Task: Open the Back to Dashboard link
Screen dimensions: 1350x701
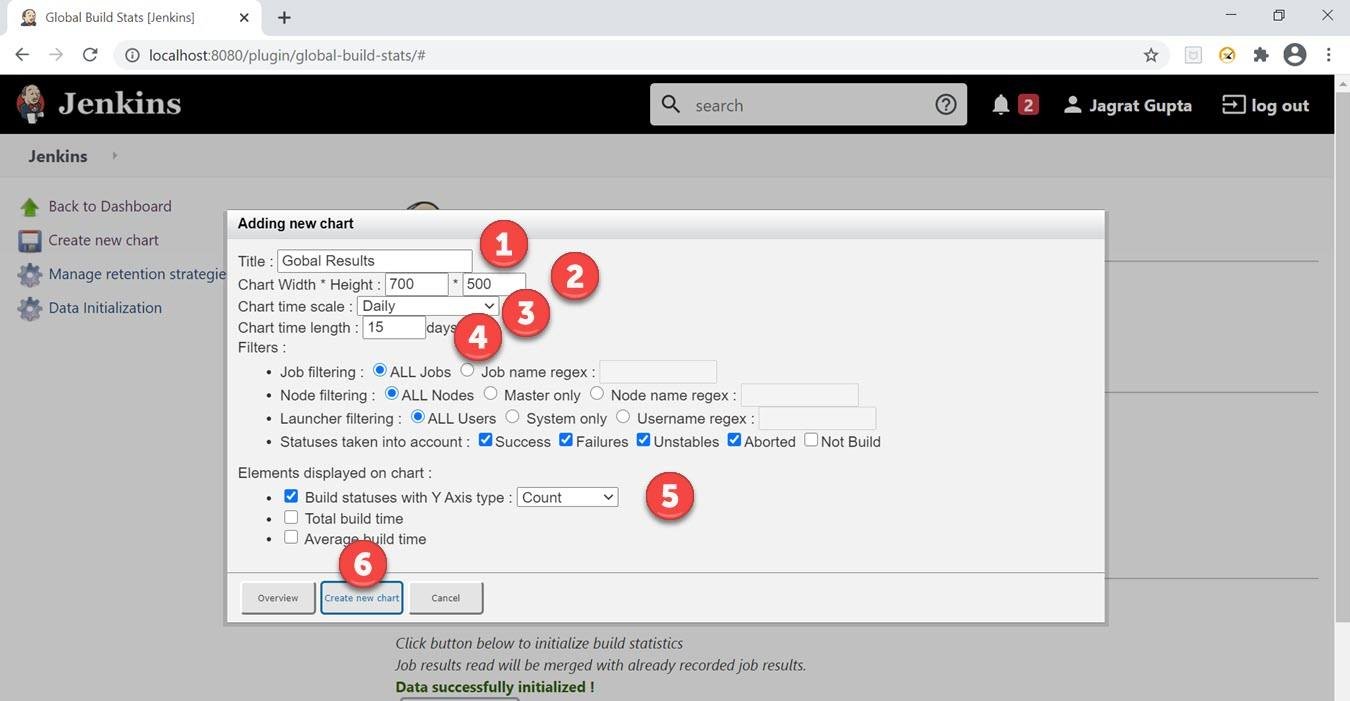Action: 110,206
